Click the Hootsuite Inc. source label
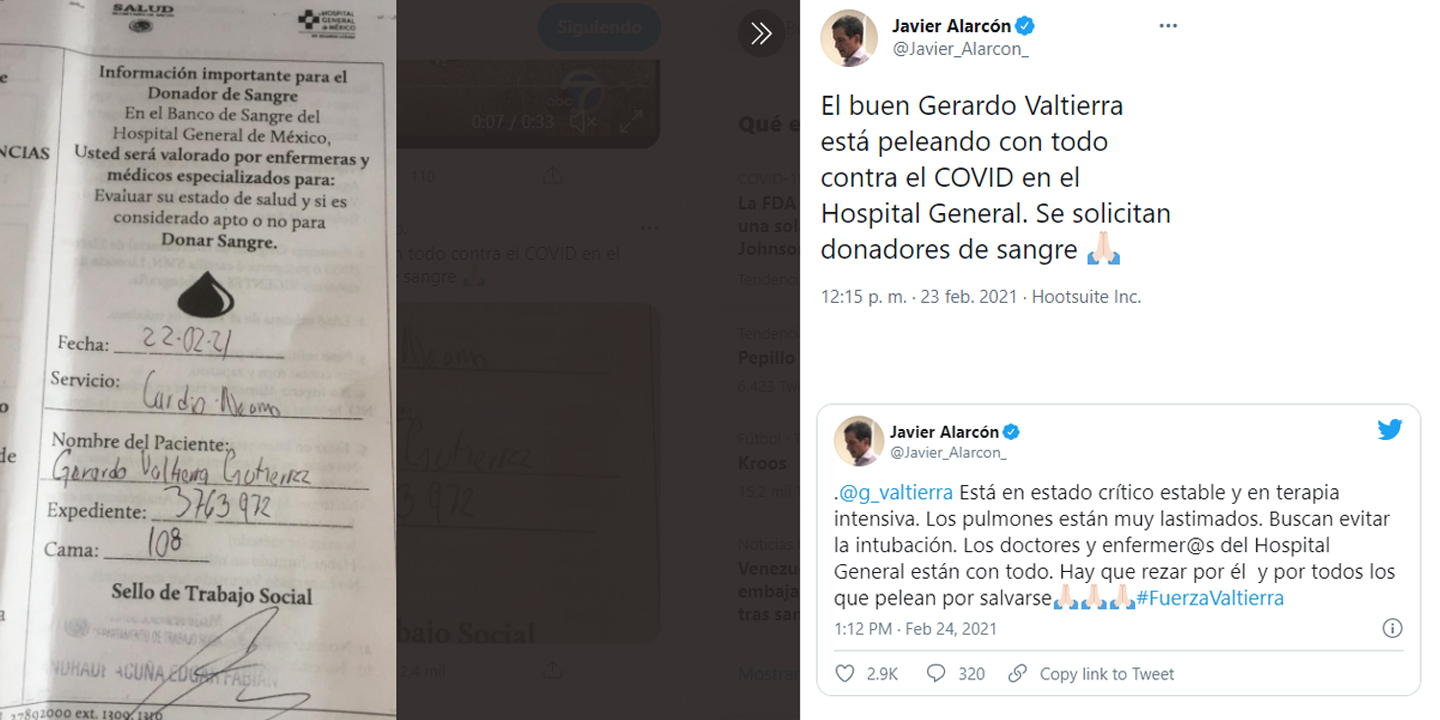 point(1086,297)
